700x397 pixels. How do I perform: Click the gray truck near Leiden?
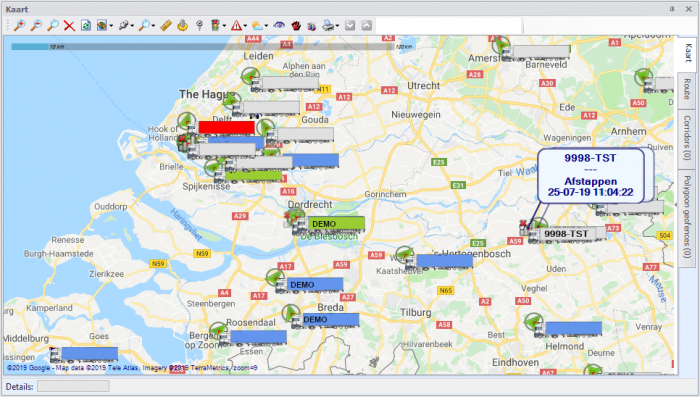pos(285,84)
